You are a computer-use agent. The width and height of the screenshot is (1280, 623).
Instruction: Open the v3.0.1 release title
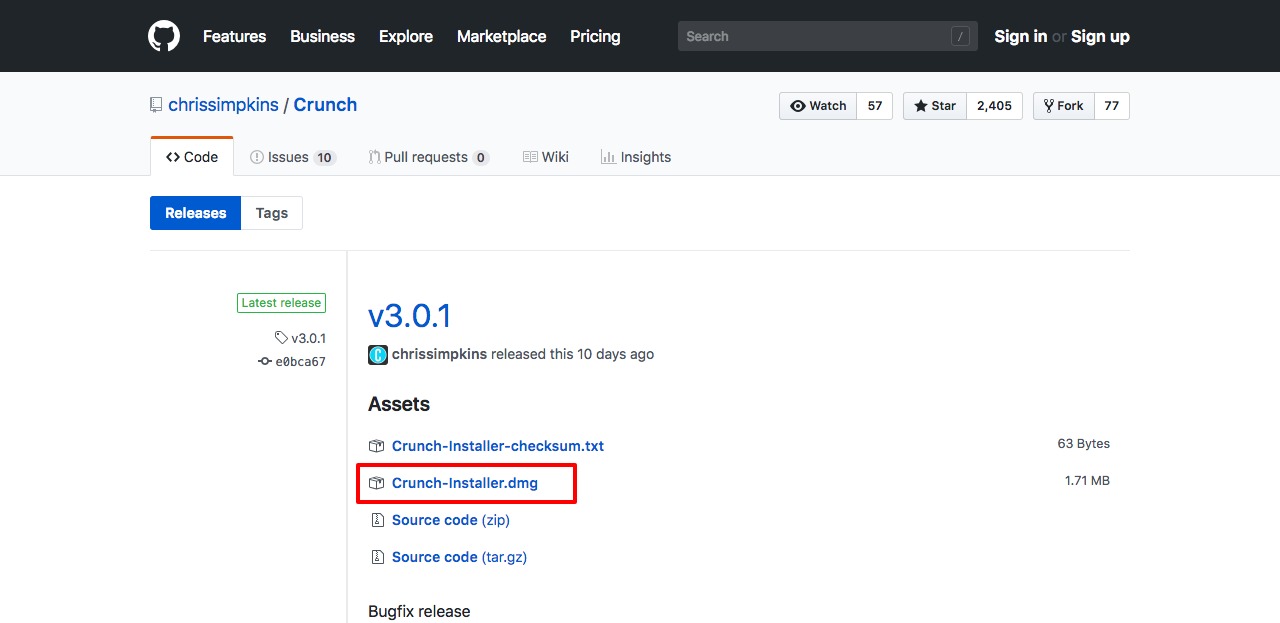point(410,316)
